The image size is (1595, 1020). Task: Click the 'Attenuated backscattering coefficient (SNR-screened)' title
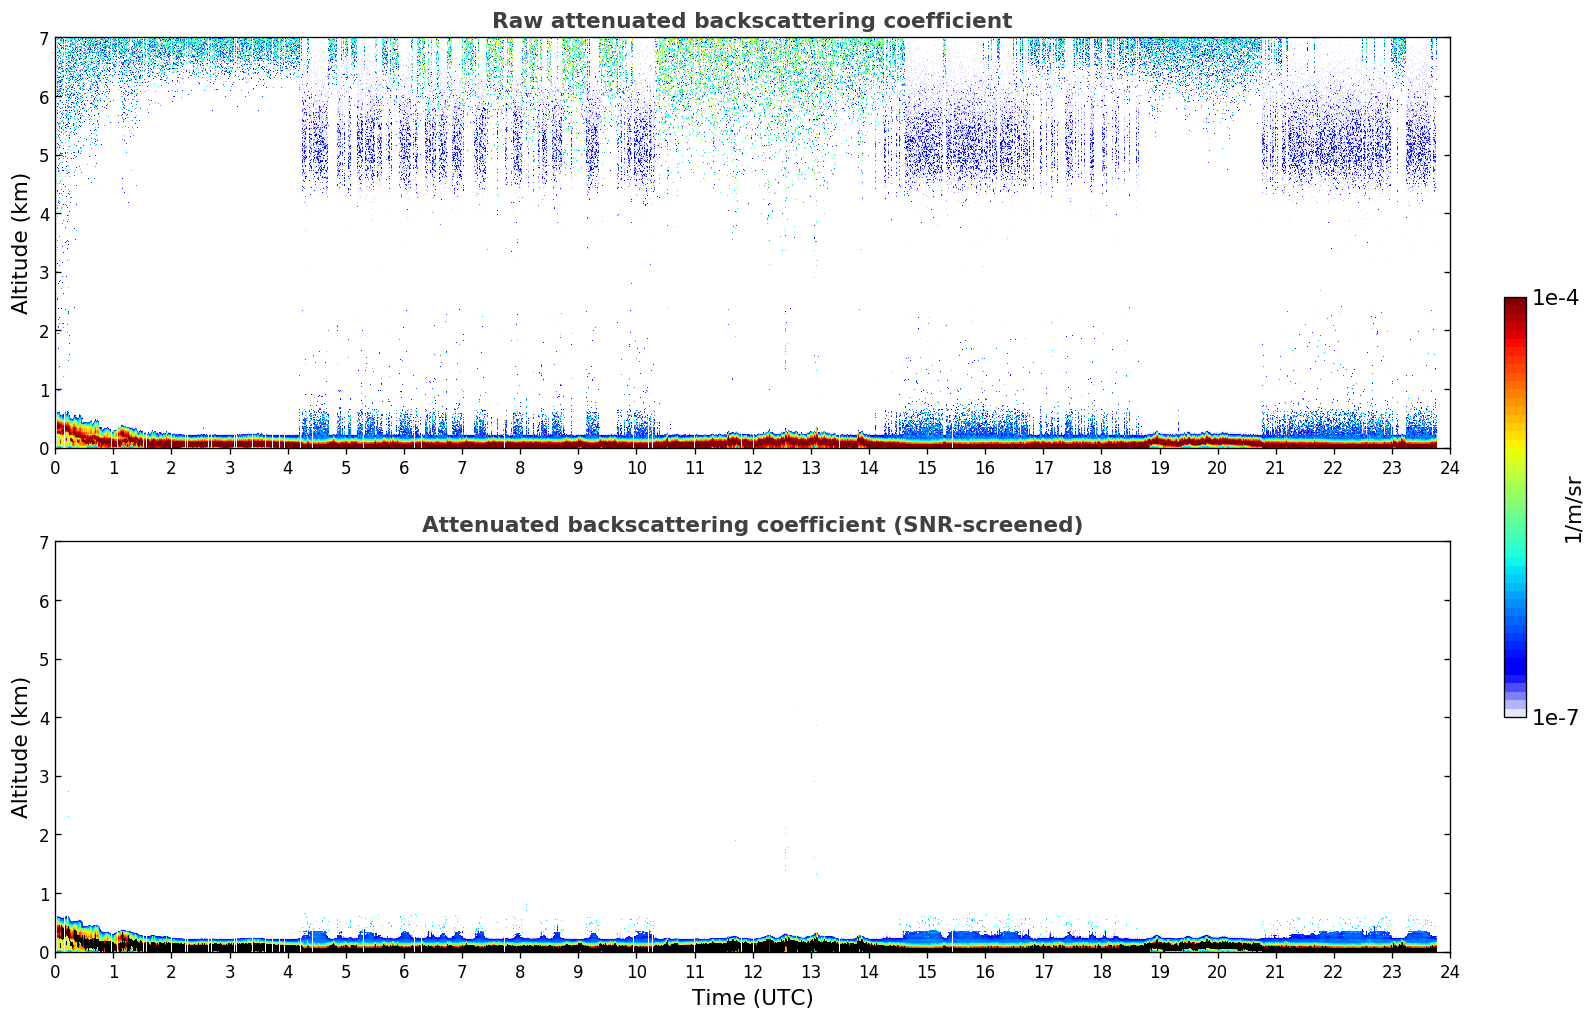point(751,525)
